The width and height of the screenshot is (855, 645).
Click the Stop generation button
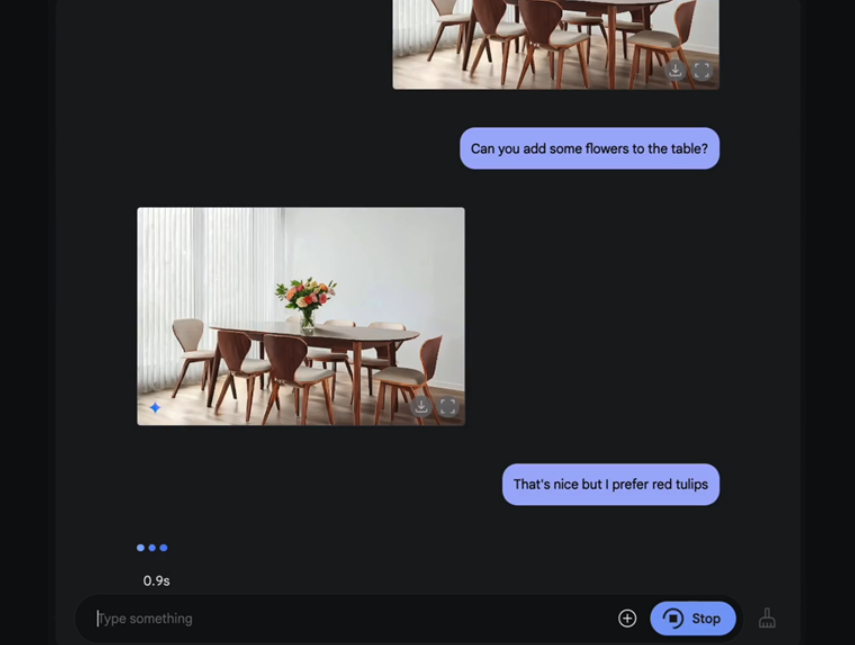tap(693, 618)
